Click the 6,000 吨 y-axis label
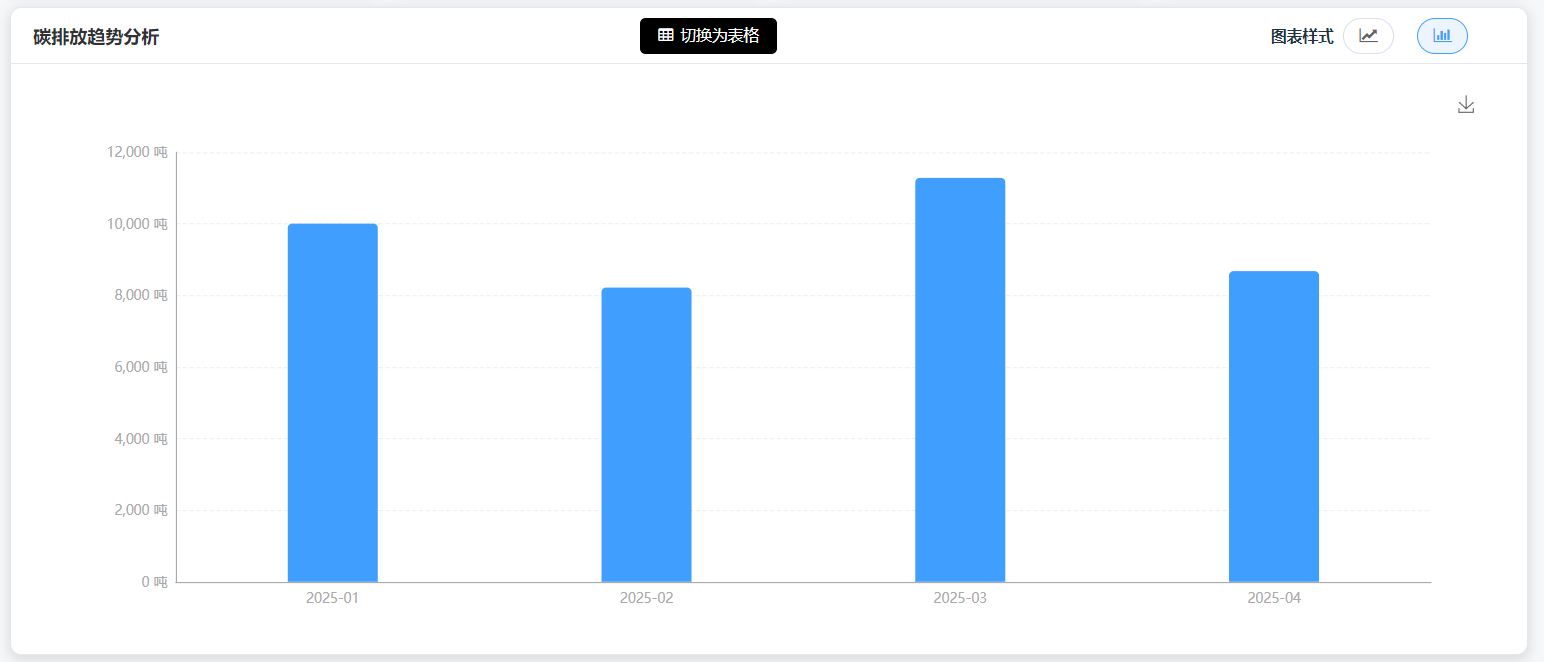 (140, 367)
